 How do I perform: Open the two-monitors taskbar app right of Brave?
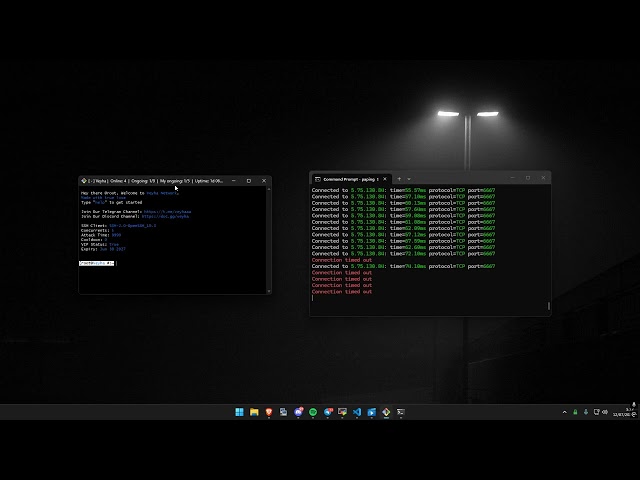[x=284, y=412]
